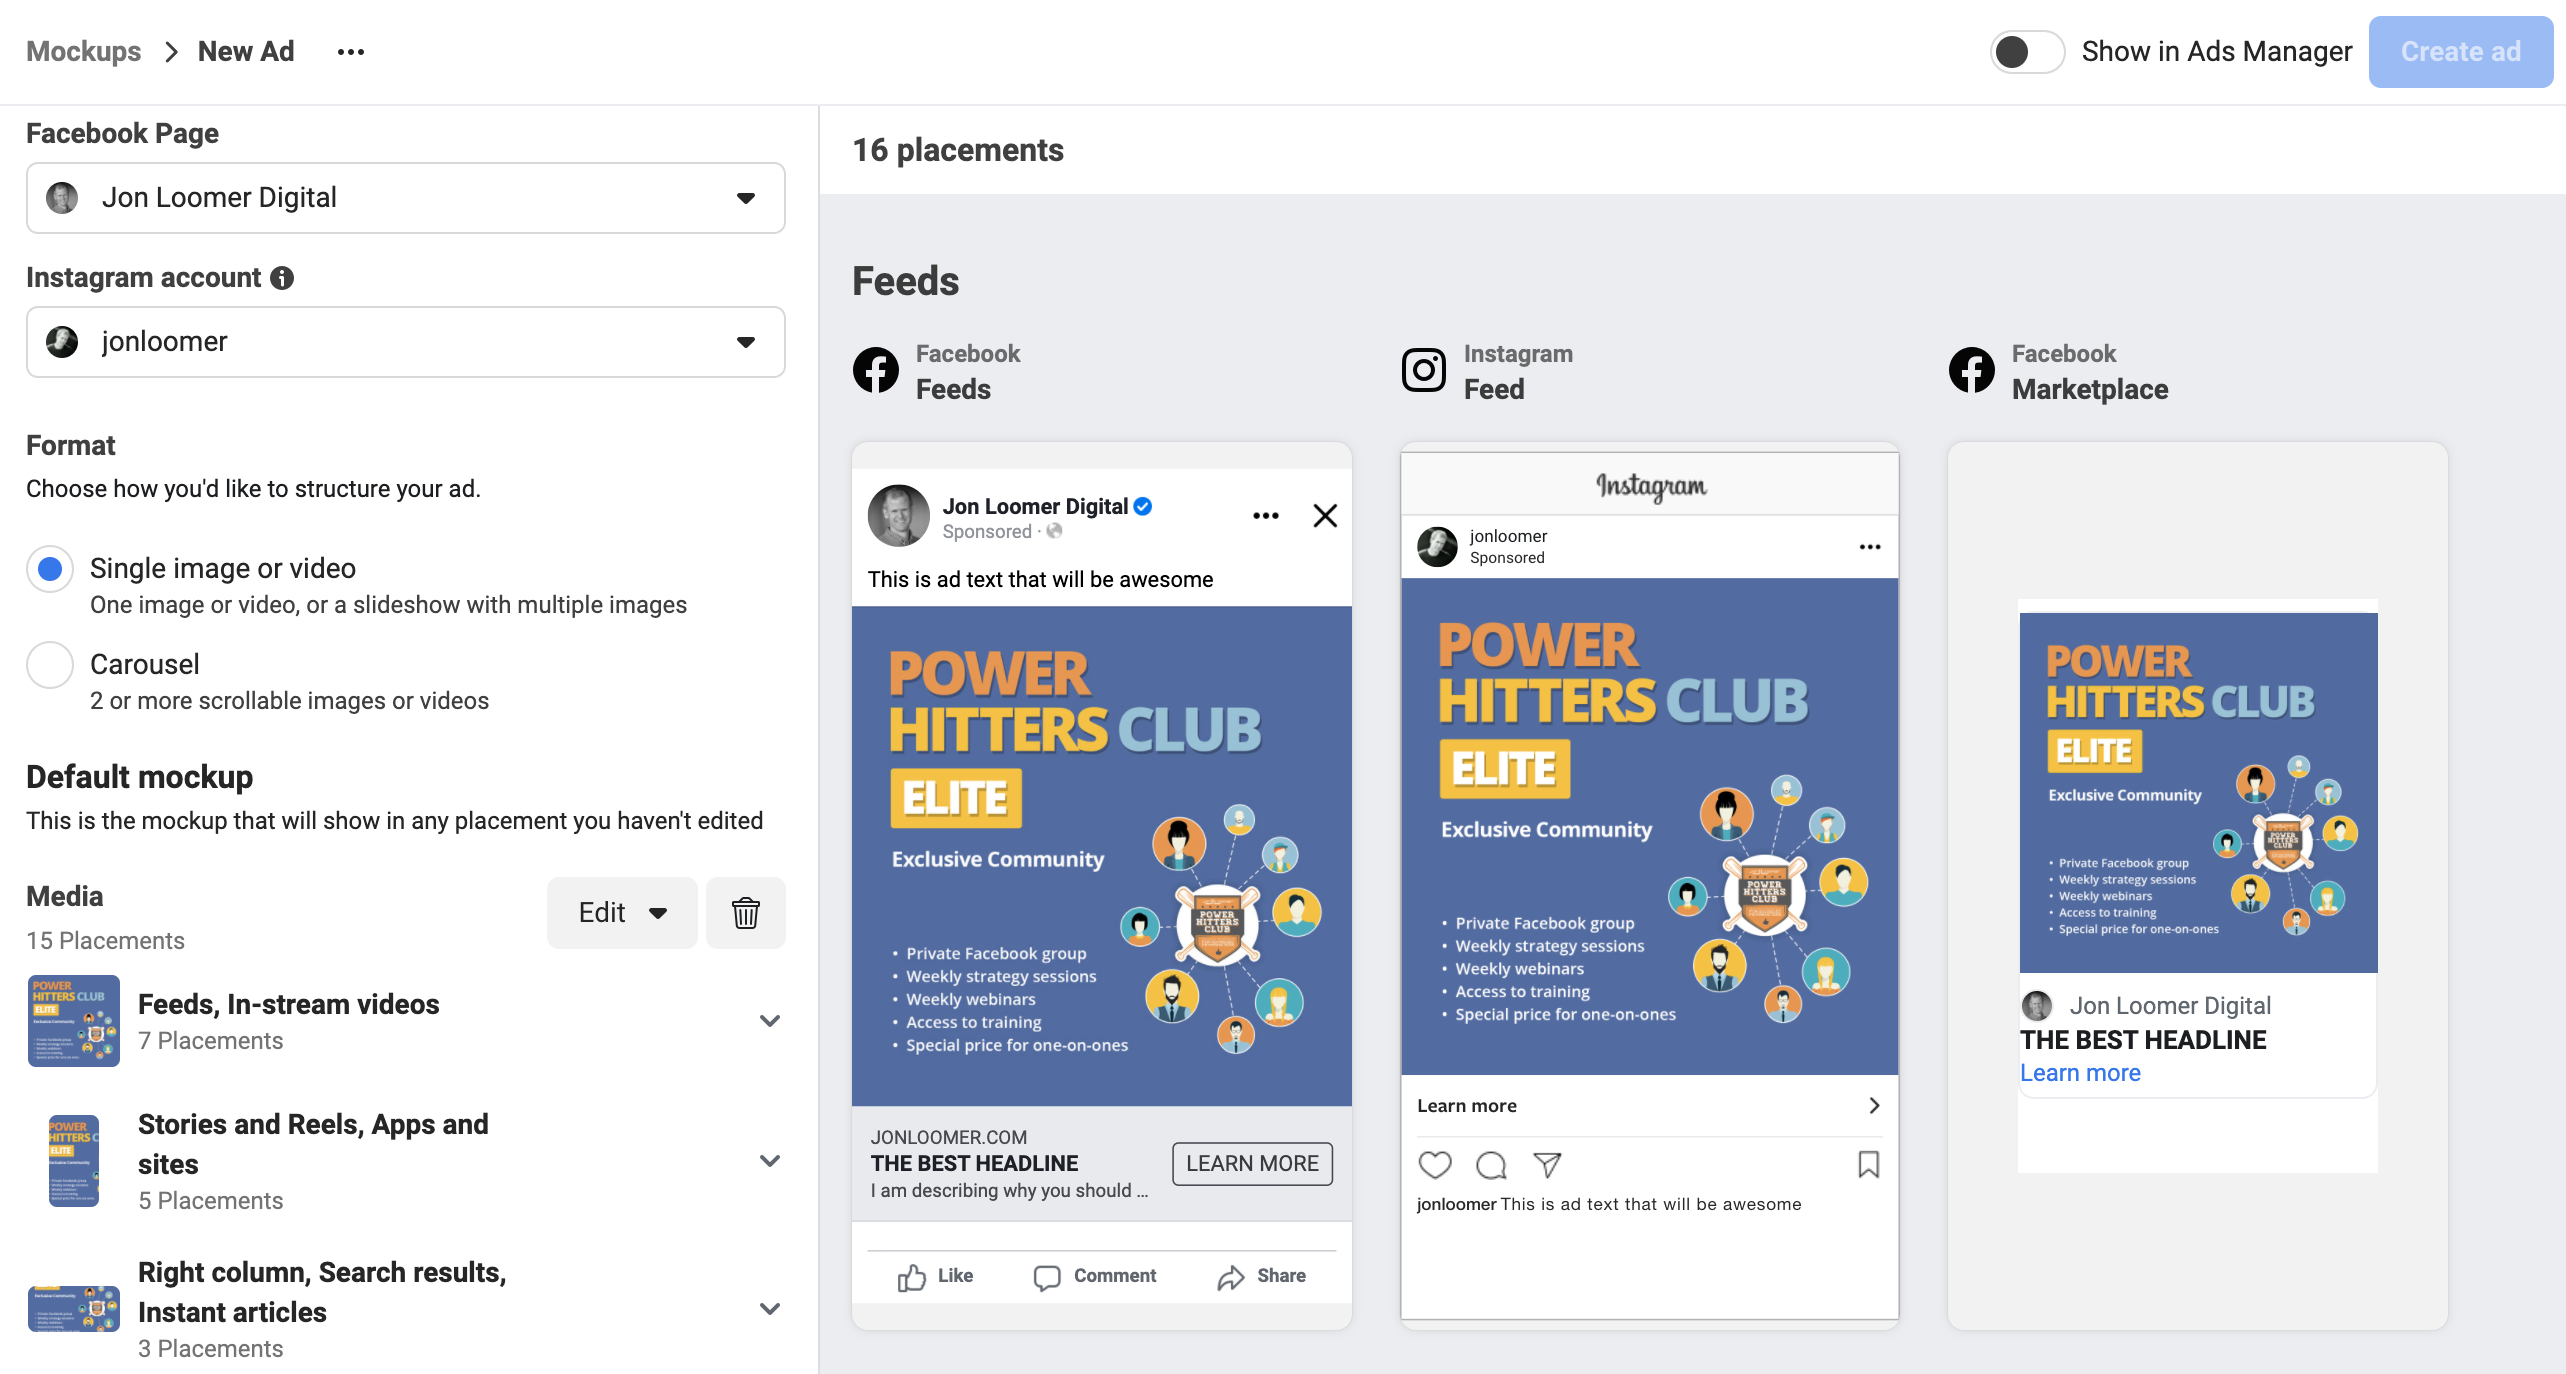Click the Feeds, In-stream videos thumbnail

[x=74, y=1021]
